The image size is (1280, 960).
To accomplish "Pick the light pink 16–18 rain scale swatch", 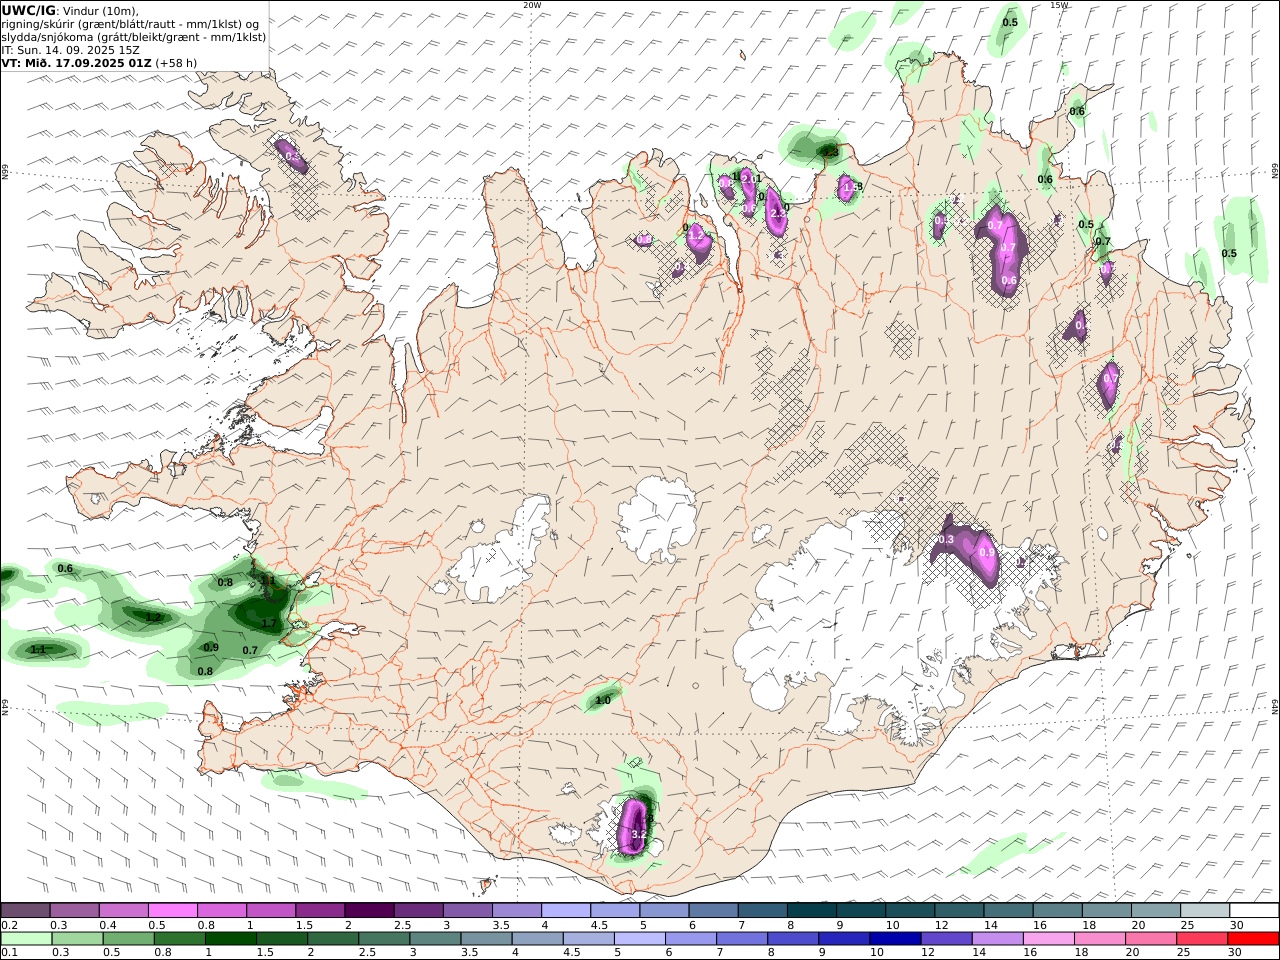I will tap(1048, 939).
